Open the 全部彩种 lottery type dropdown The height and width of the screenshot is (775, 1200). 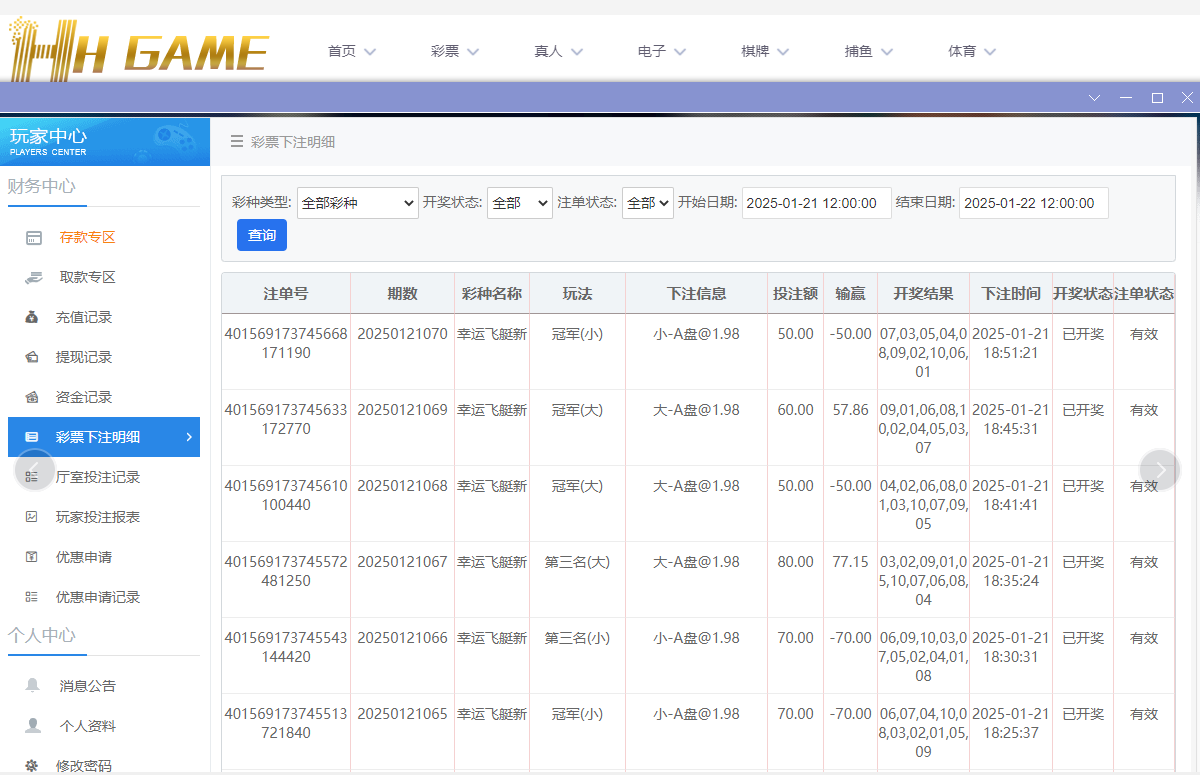point(357,202)
